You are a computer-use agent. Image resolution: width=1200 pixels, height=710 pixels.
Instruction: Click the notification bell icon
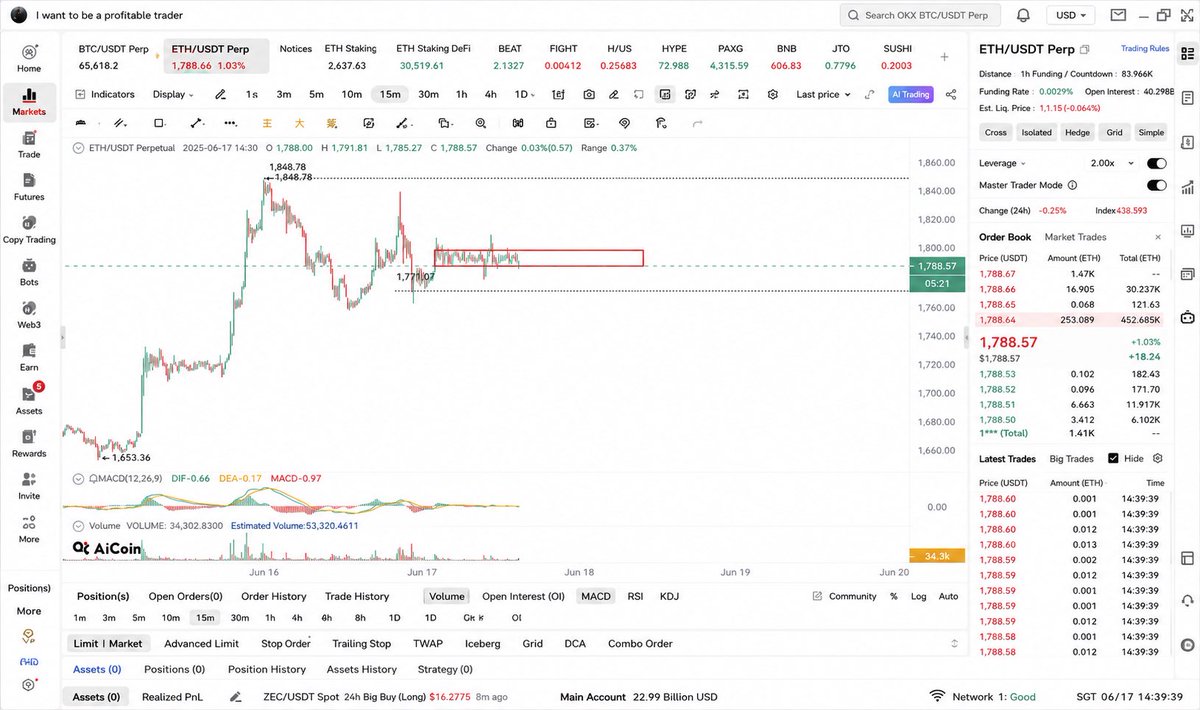(1023, 15)
